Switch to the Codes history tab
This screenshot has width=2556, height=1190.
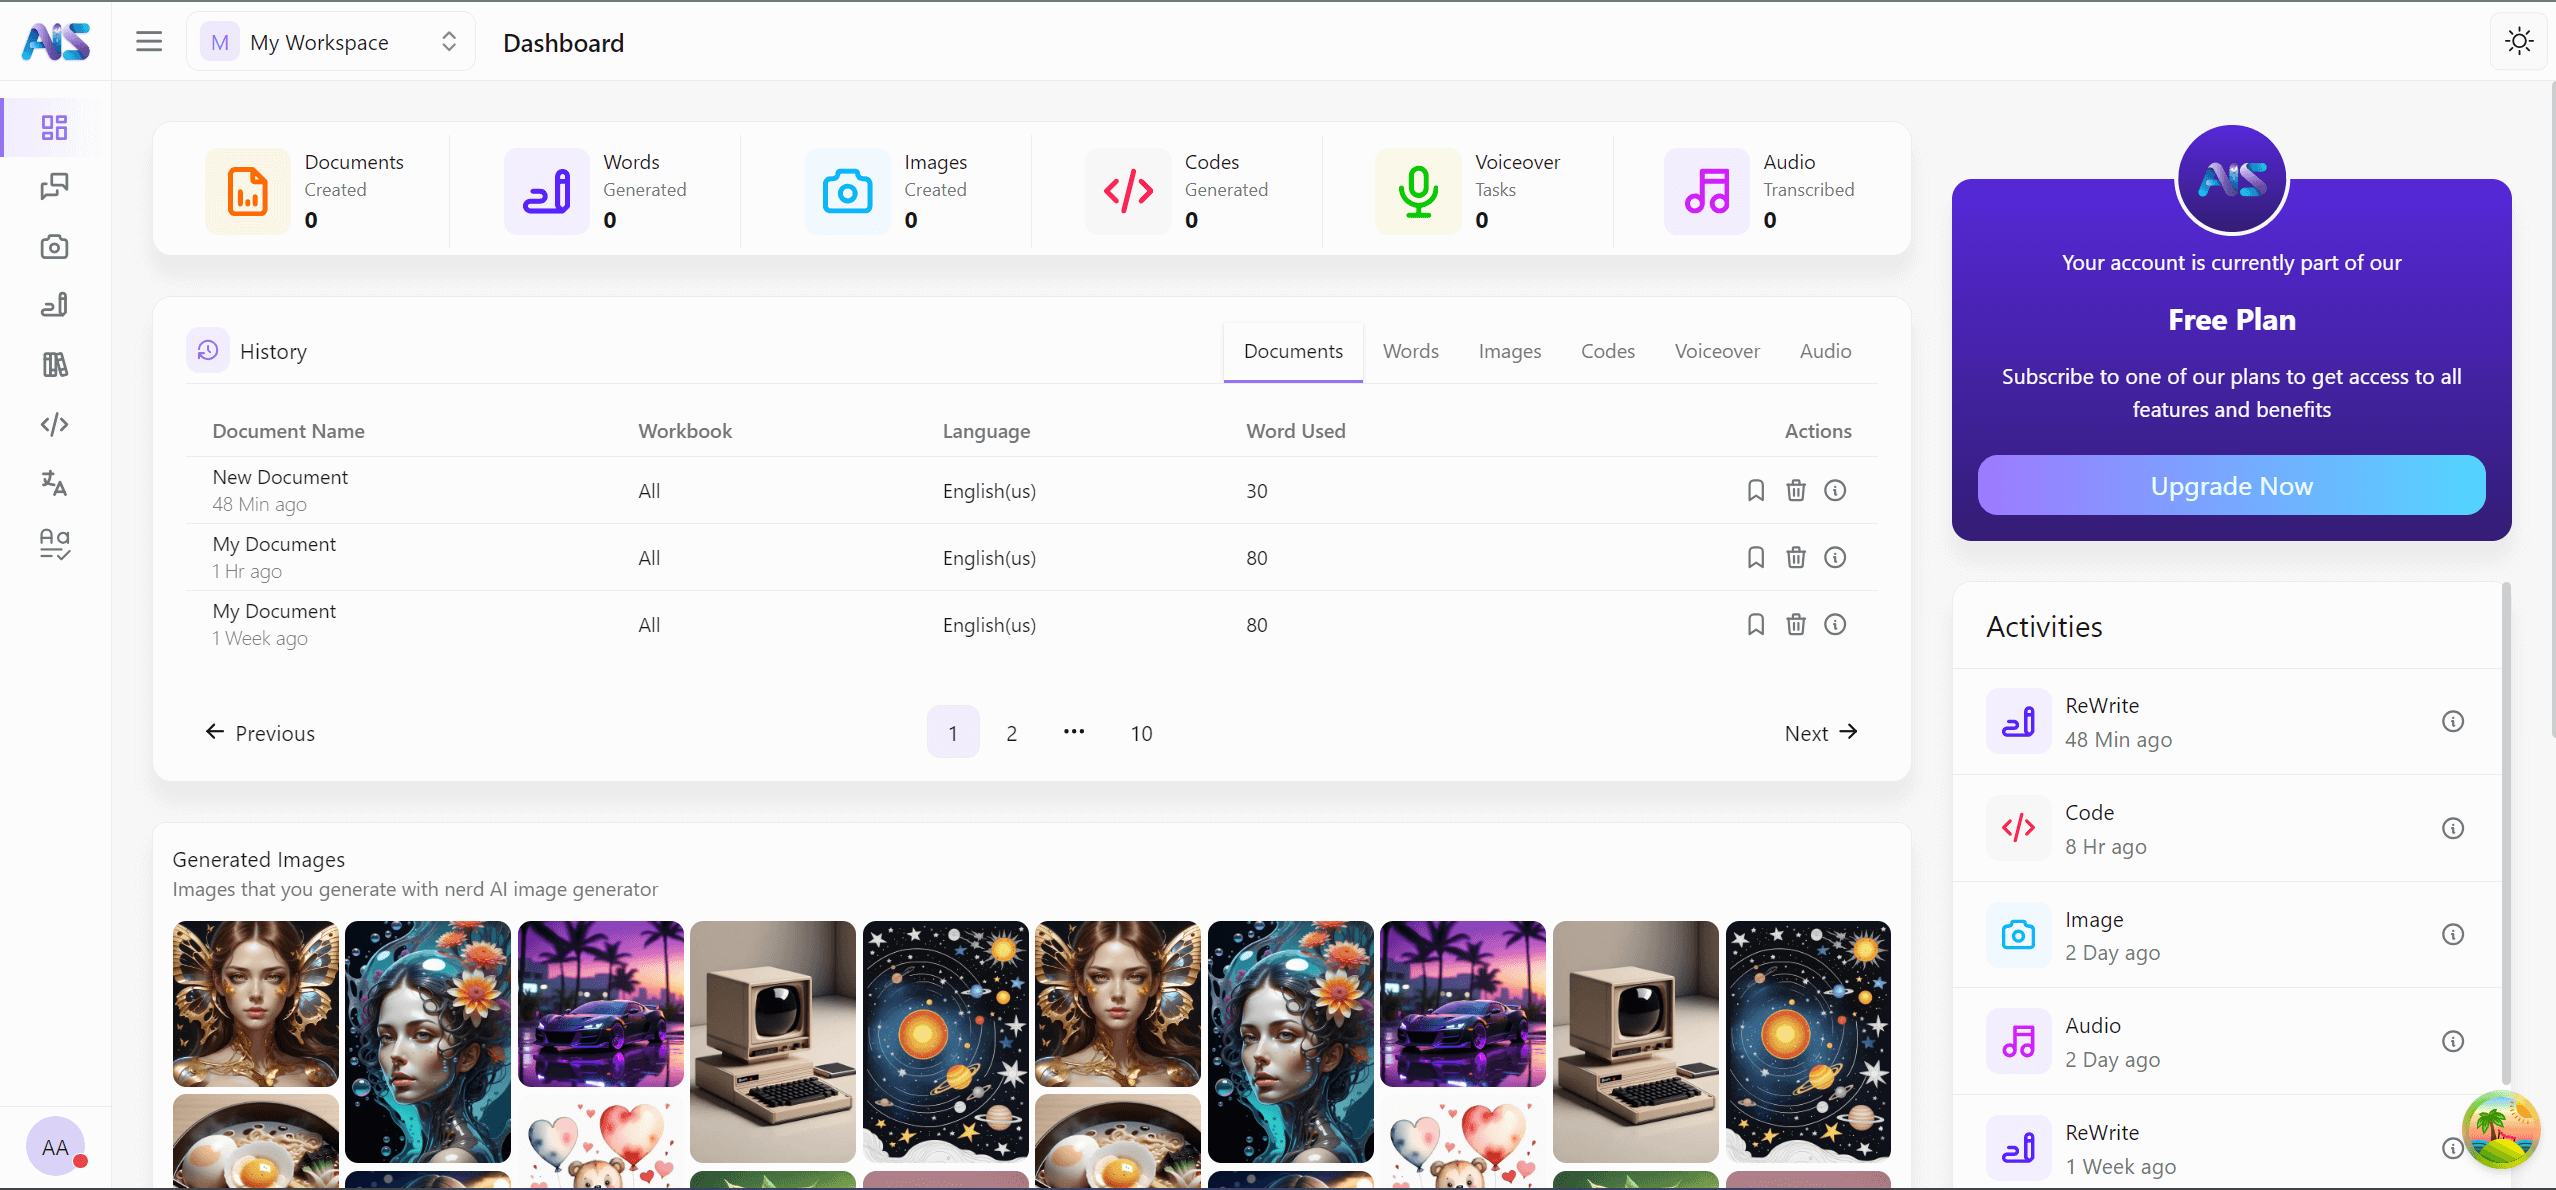[1608, 351]
